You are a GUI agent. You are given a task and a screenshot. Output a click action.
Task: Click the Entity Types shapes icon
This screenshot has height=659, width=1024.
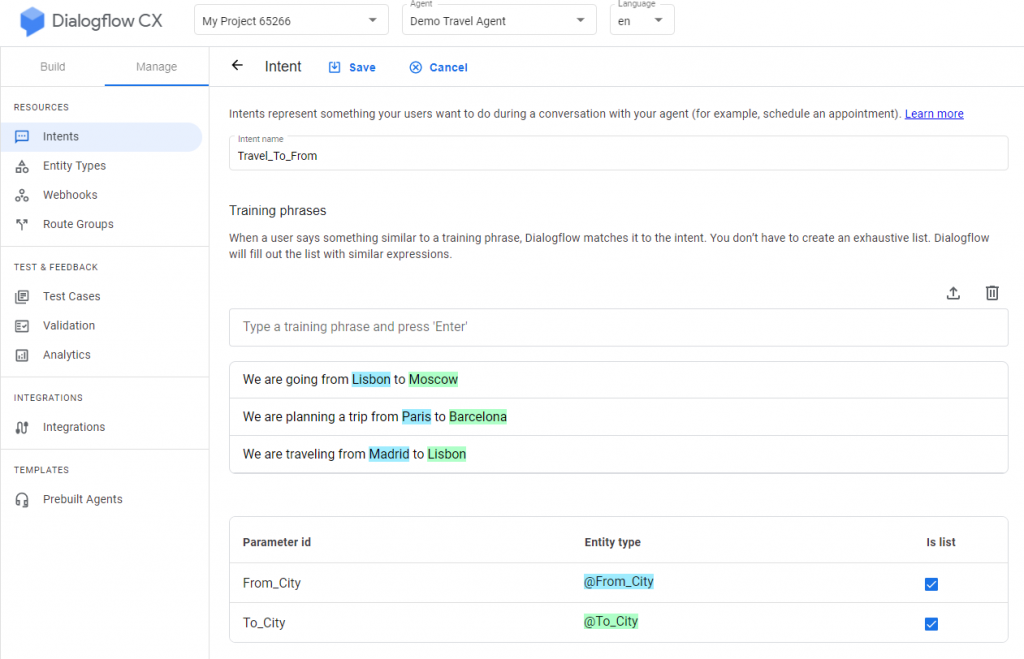click(x=22, y=166)
